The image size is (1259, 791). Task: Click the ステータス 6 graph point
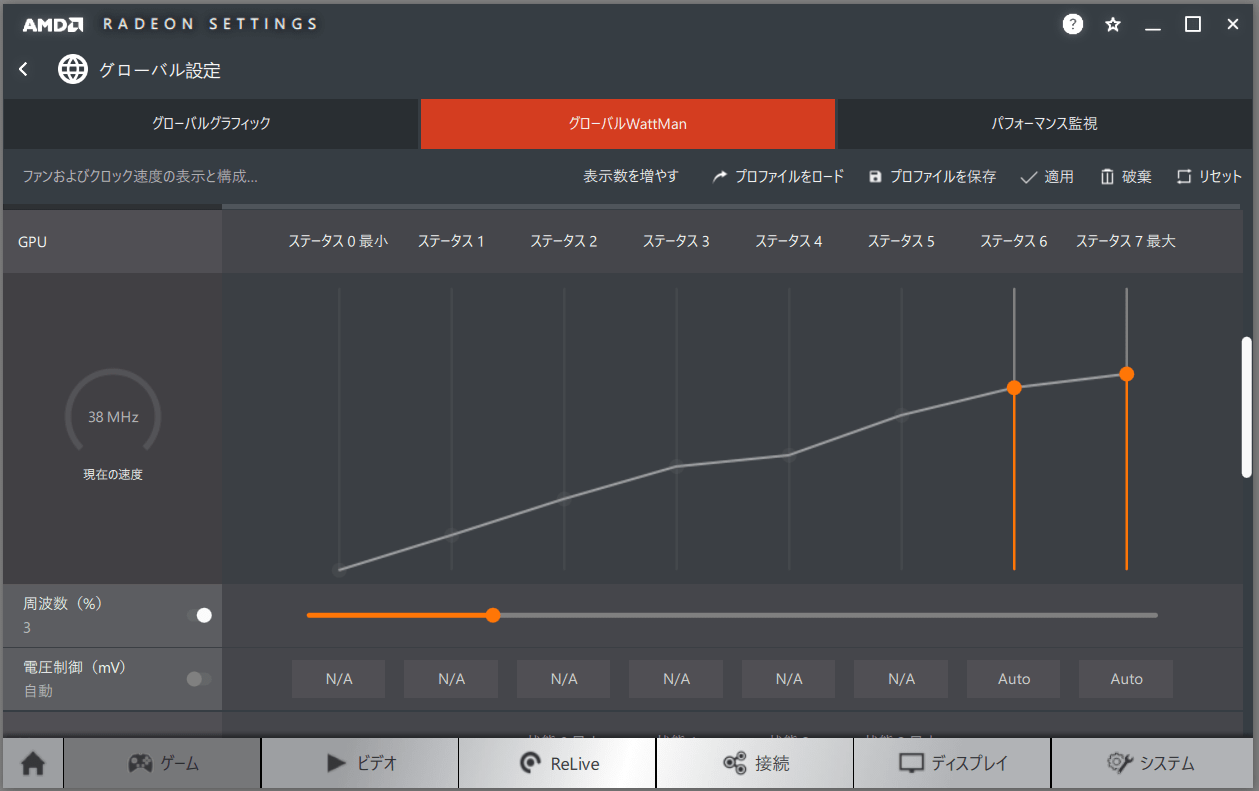tap(1014, 387)
